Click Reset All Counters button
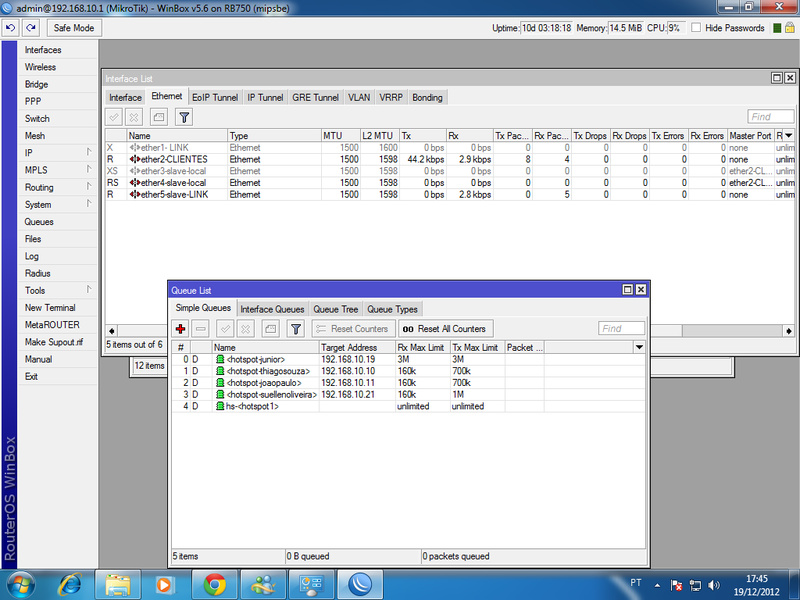800x600 pixels. click(445, 329)
